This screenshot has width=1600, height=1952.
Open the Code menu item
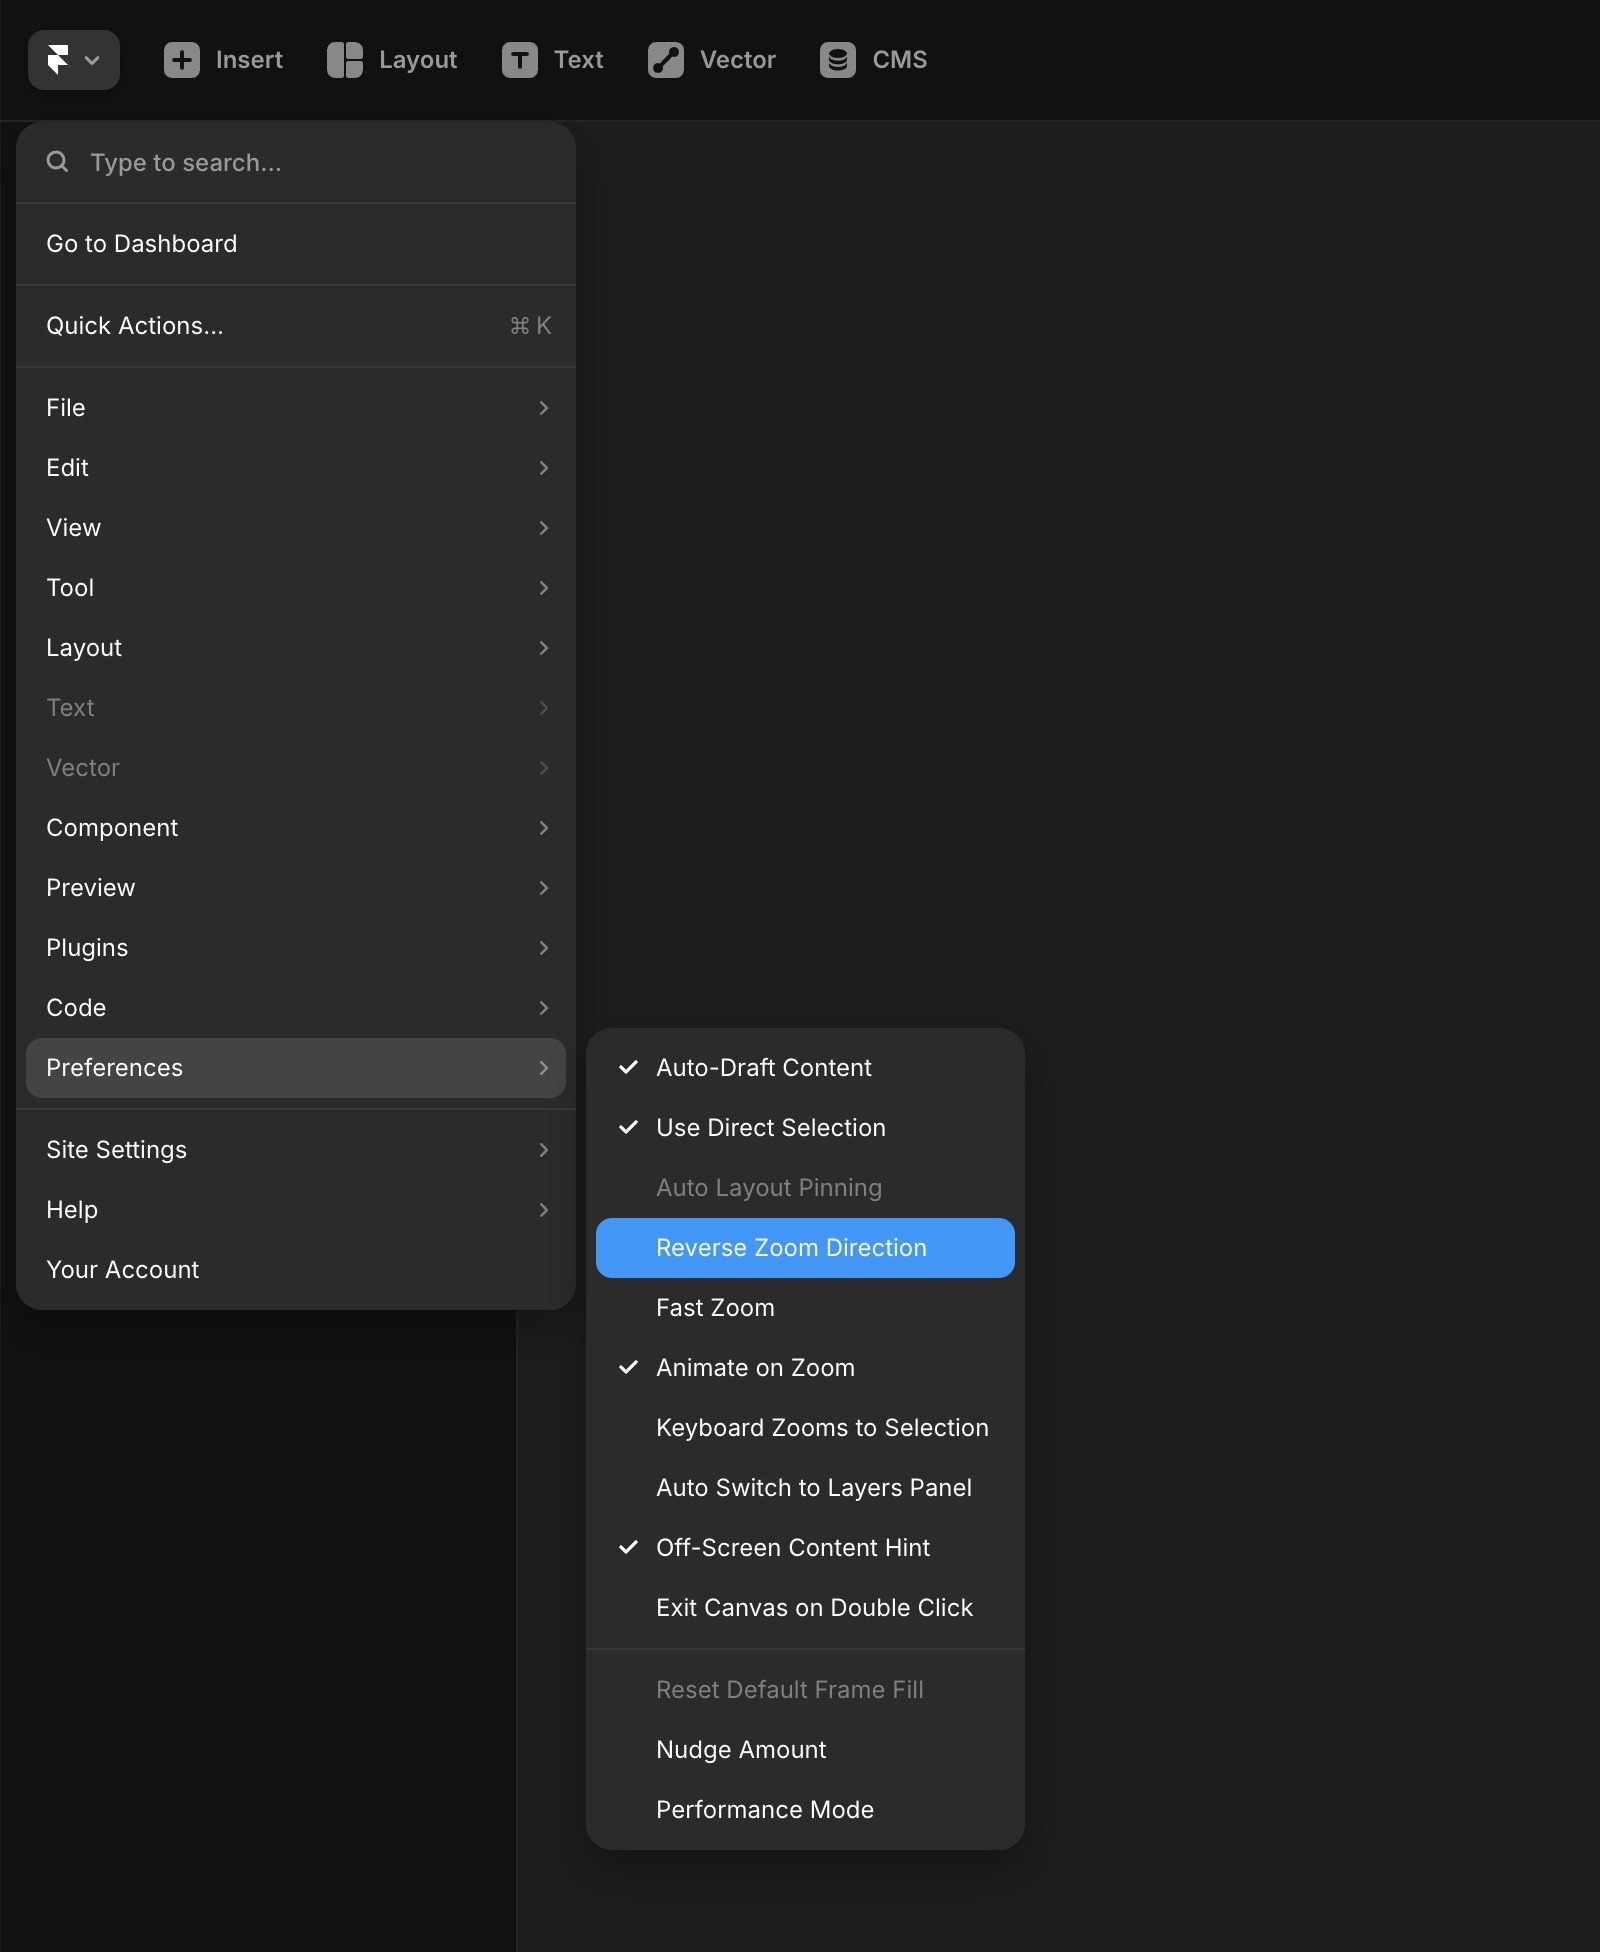point(296,1008)
